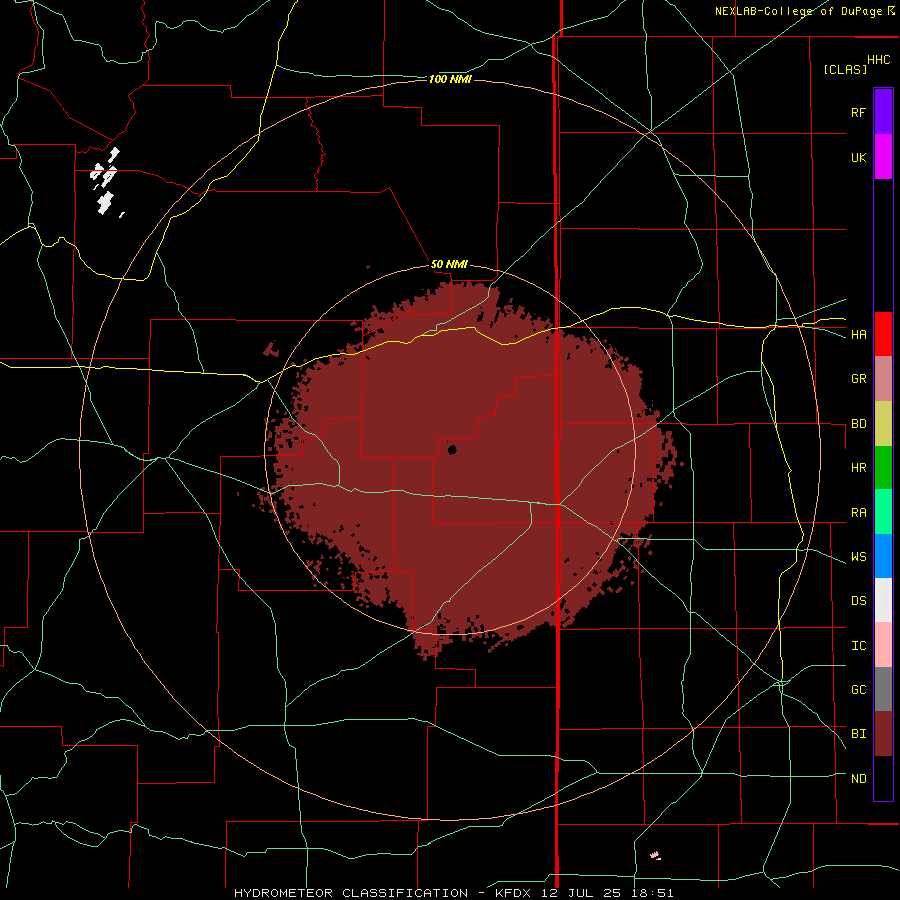Click the white dry-snow echo cluster
900x900 pixels.
pyautogui.click(x=106, y=181)
